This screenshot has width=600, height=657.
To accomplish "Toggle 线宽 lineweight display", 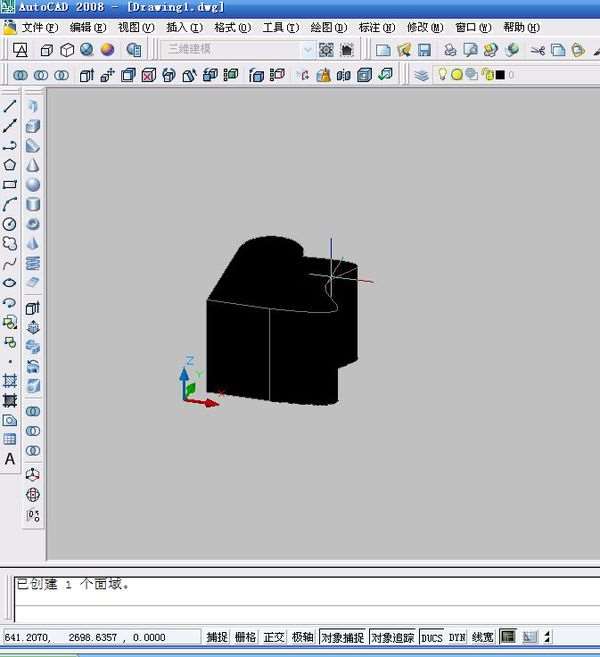I will 482,637.
